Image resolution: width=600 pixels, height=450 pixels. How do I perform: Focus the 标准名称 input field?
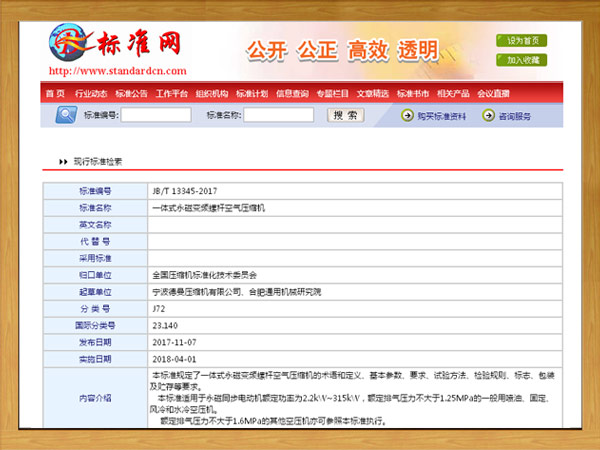pyautogui.click(x=279, y=115)
